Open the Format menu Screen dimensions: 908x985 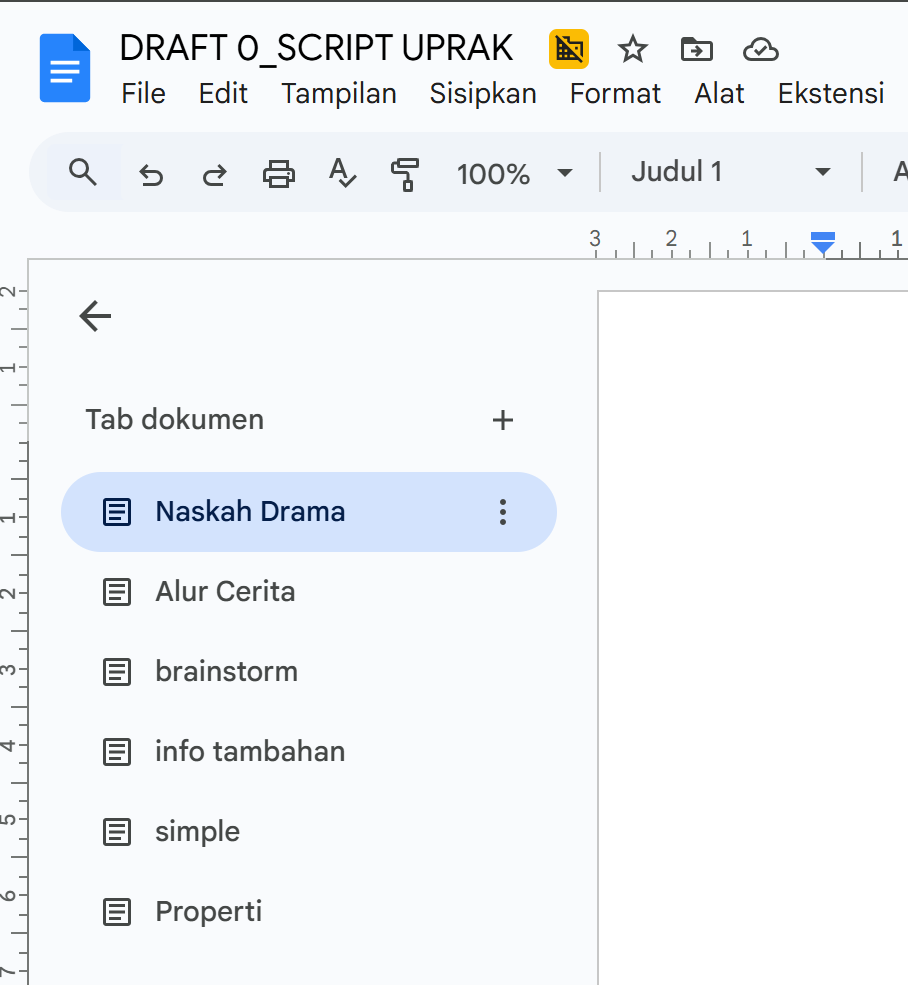615,94
